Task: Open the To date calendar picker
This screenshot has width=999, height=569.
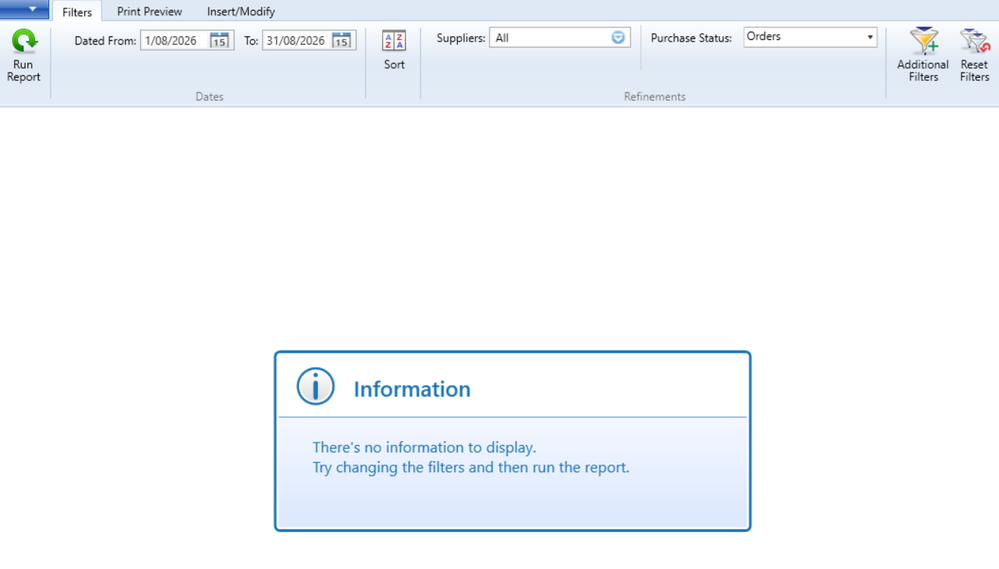Action: coord(341,40)
